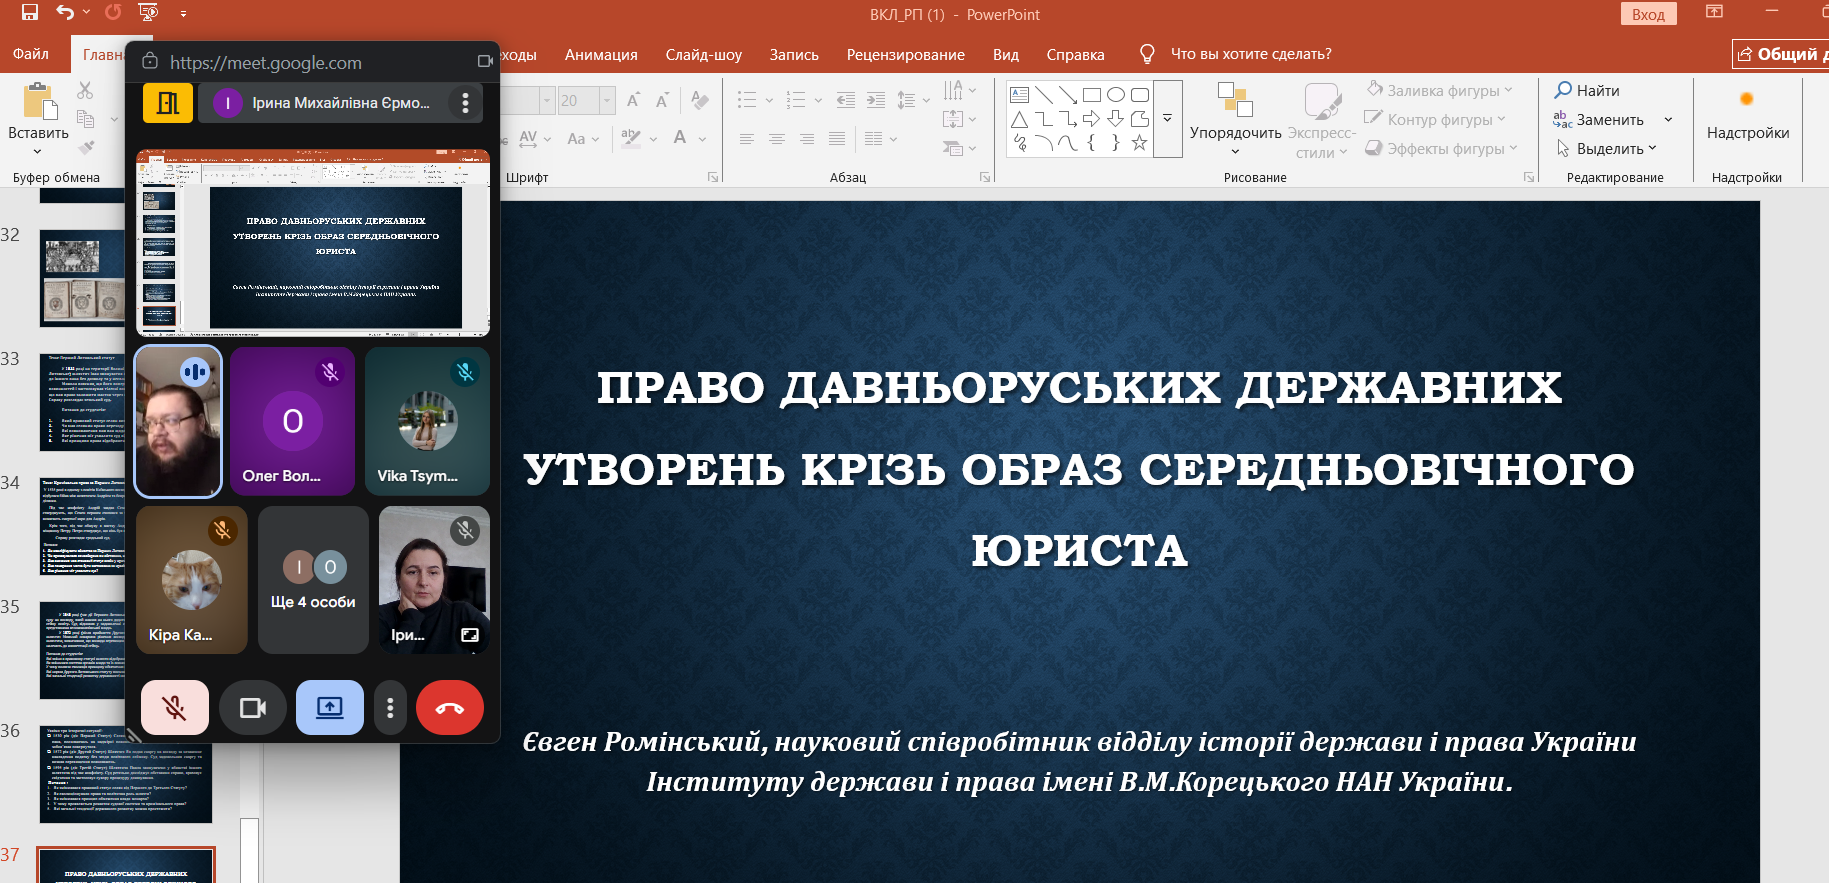This screenshot has width=1829, height=883.
Task: Open the Анимация ribbon tab
Action: pos(601,54)
